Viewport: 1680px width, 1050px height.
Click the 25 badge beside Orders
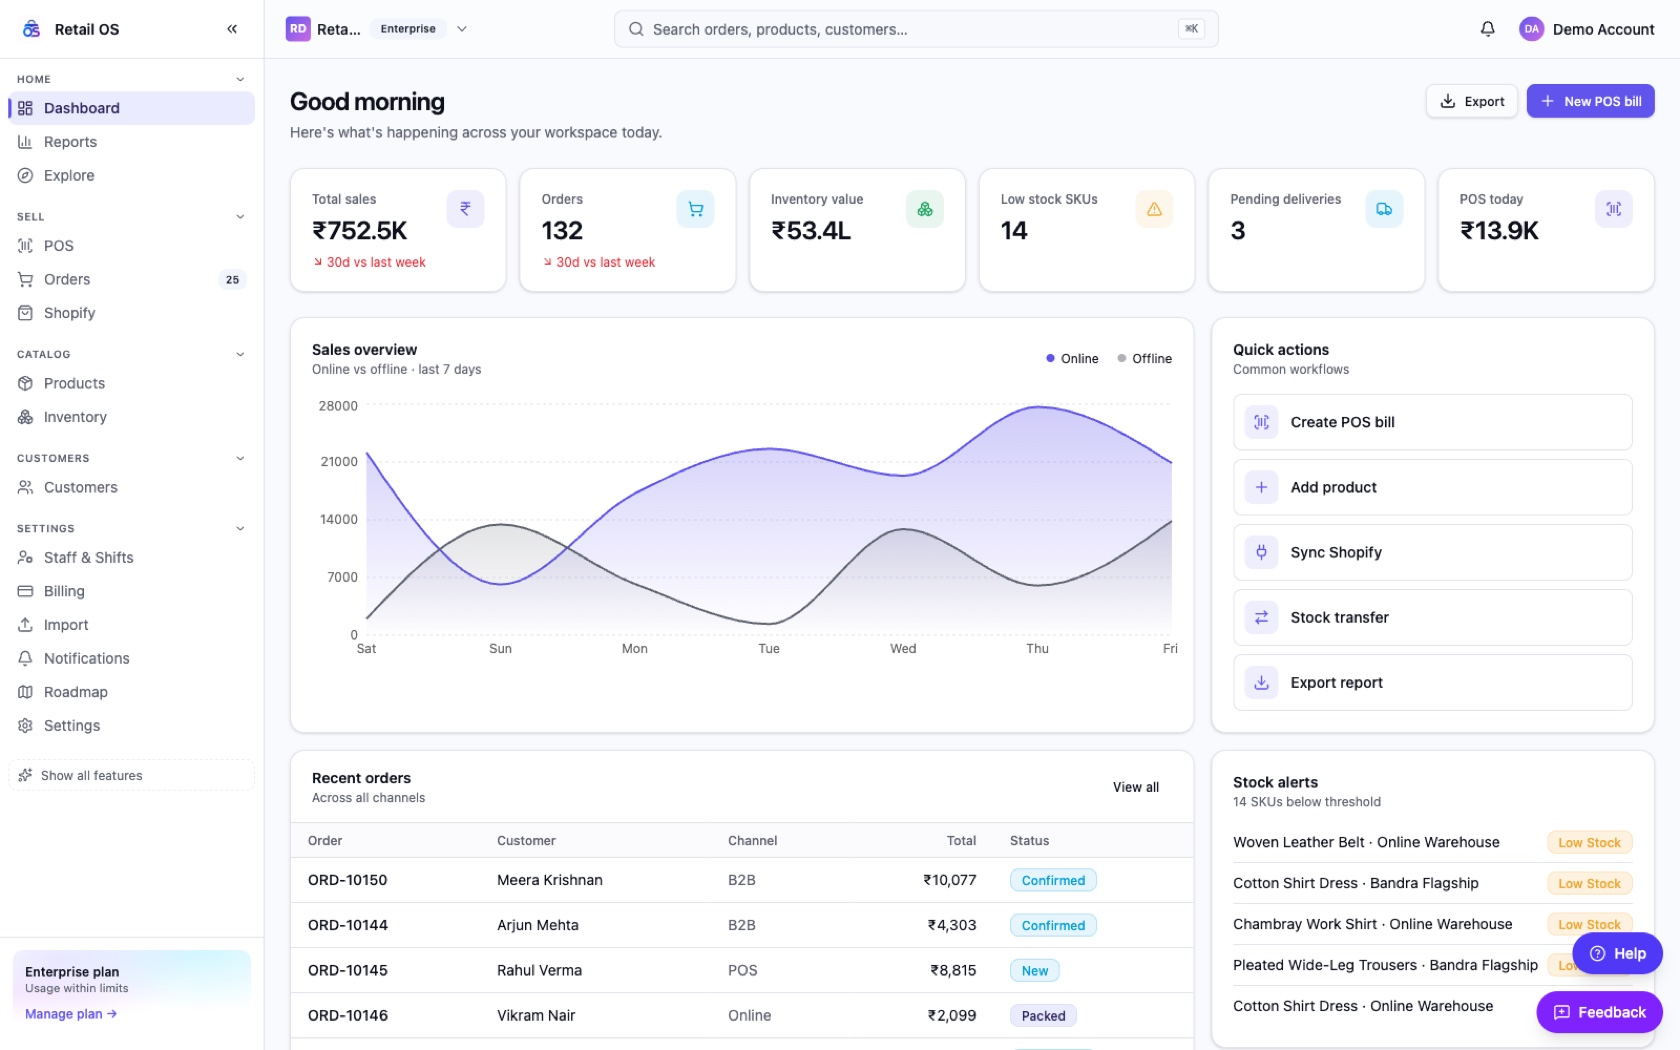point(232,279)
